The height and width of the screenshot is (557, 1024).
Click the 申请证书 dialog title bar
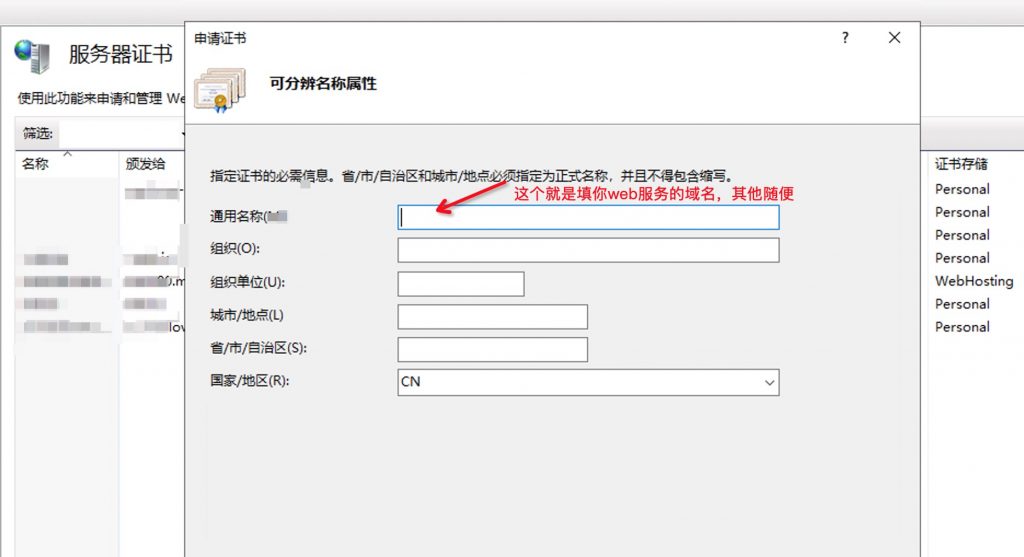[500, 38]
